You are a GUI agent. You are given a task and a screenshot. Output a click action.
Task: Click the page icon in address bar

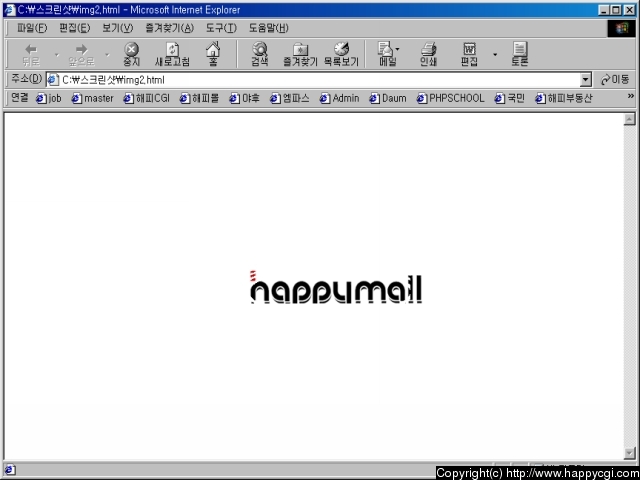[53, 80]
